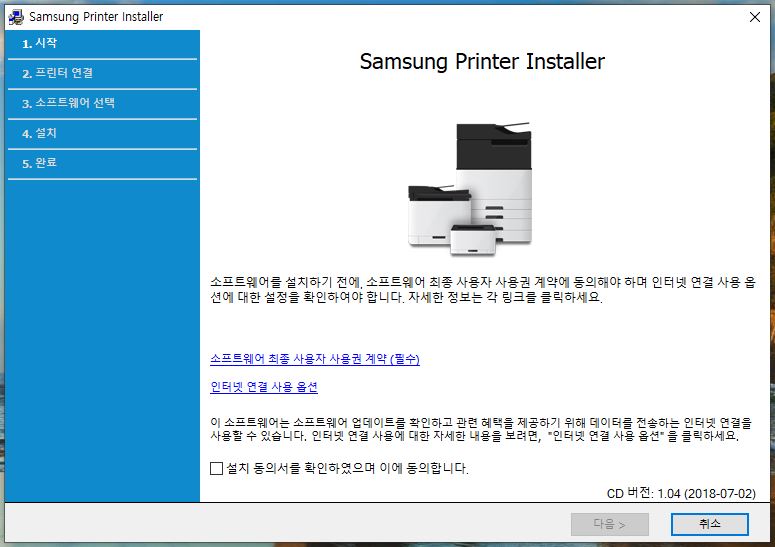
Task: Click the window title text Samsung Printer Installer
Action: 96,17
